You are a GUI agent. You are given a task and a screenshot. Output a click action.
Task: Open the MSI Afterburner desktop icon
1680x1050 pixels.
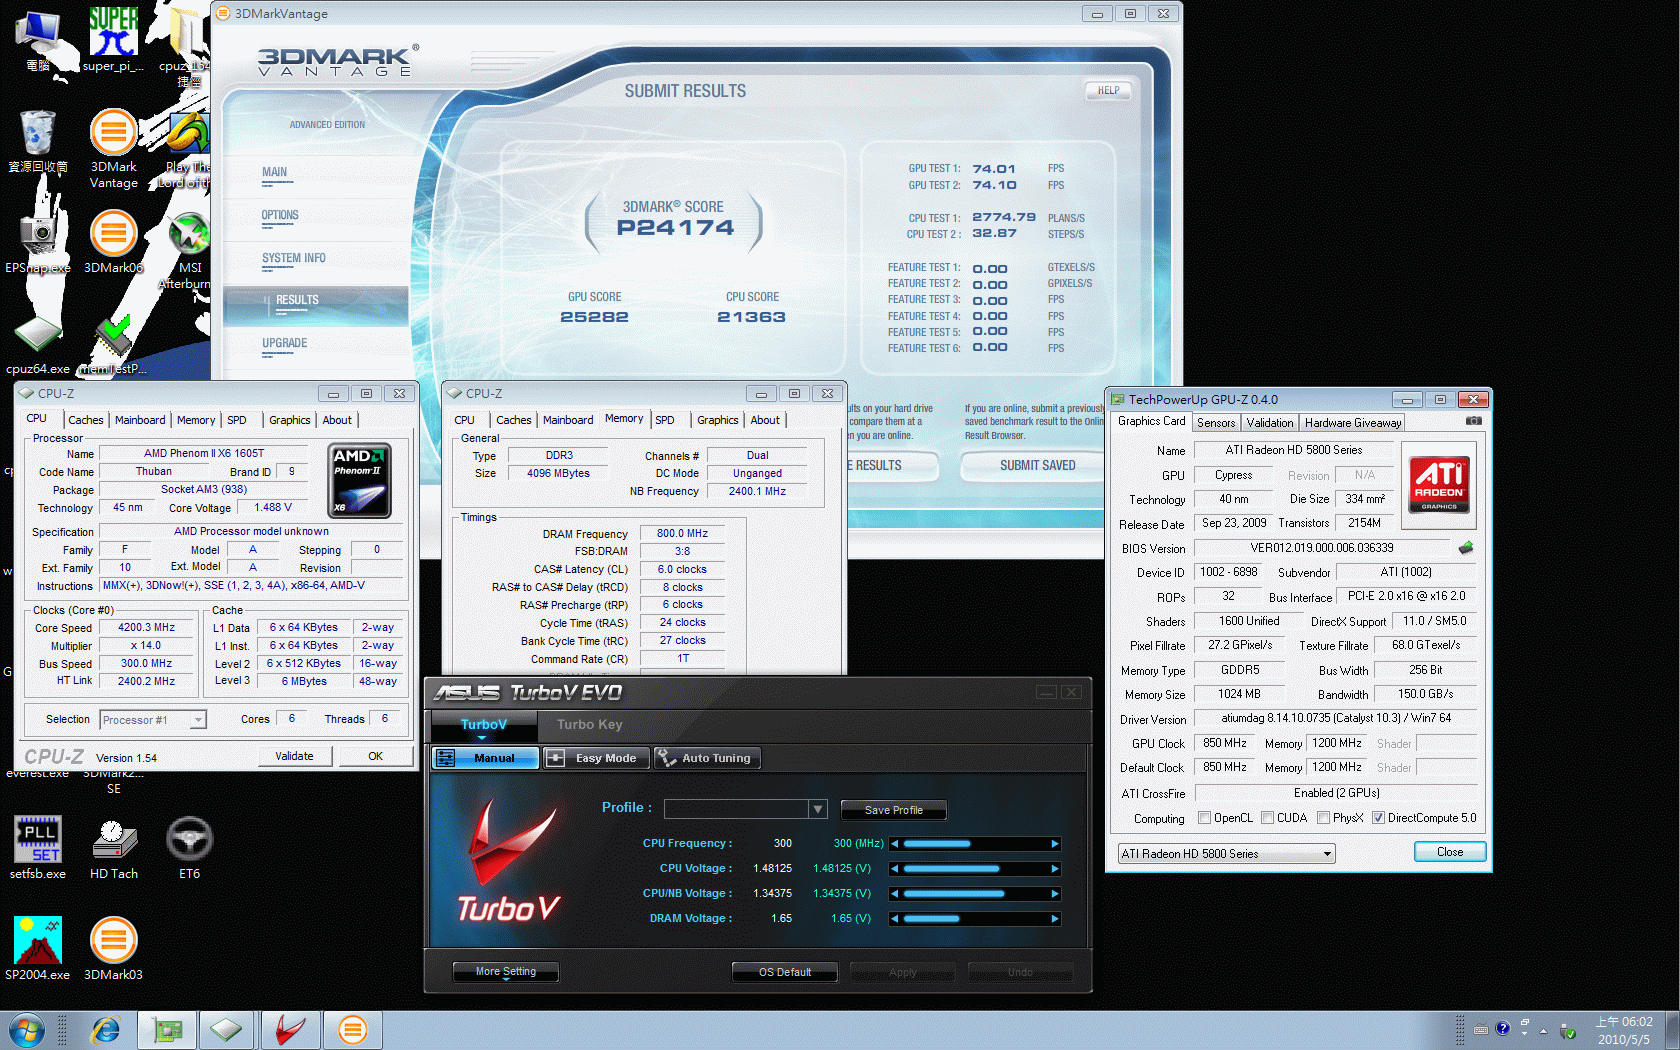[x=188, y=250]
